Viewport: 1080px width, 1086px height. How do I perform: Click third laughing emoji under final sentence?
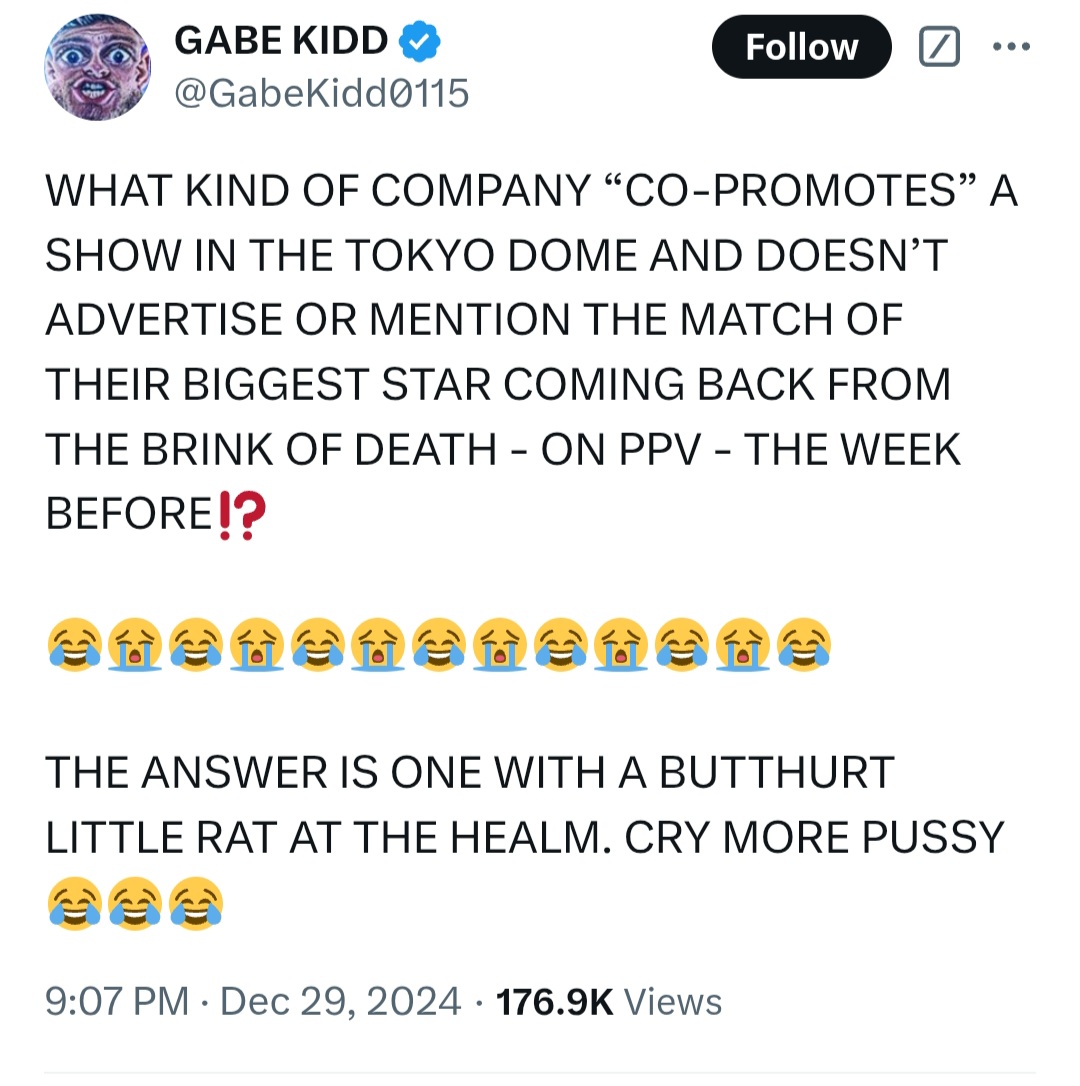point(196,902)
